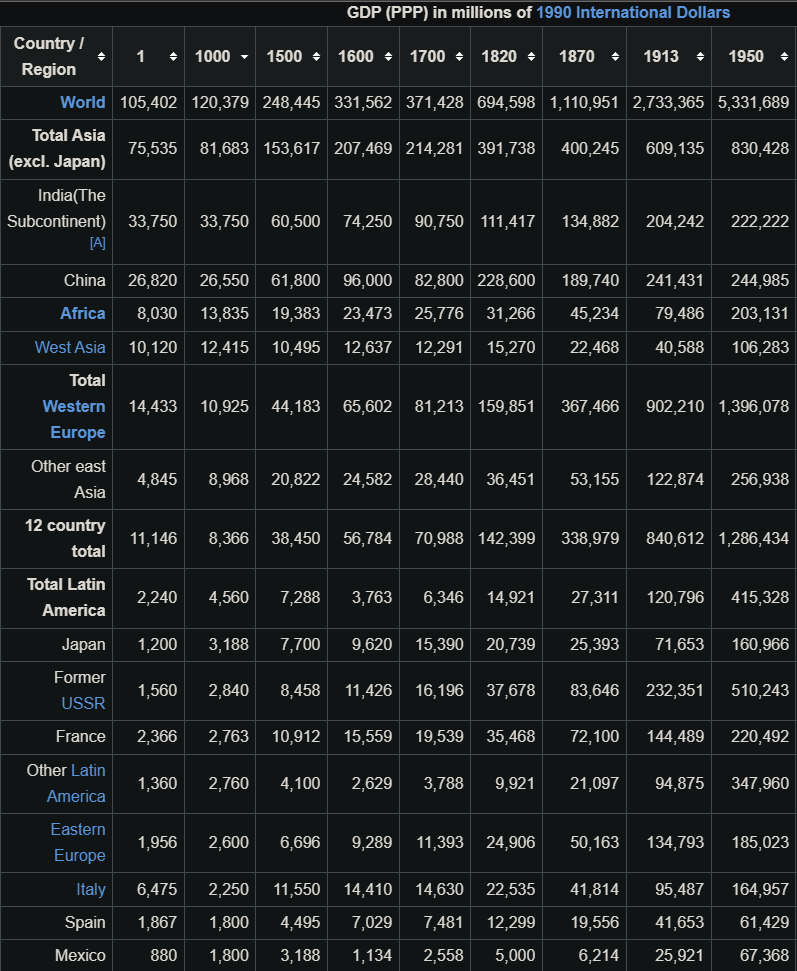The width and height of the screenshot is (797, 971).
Task: Sort by year 1950 column arrows
Action: tap(784, 56)
